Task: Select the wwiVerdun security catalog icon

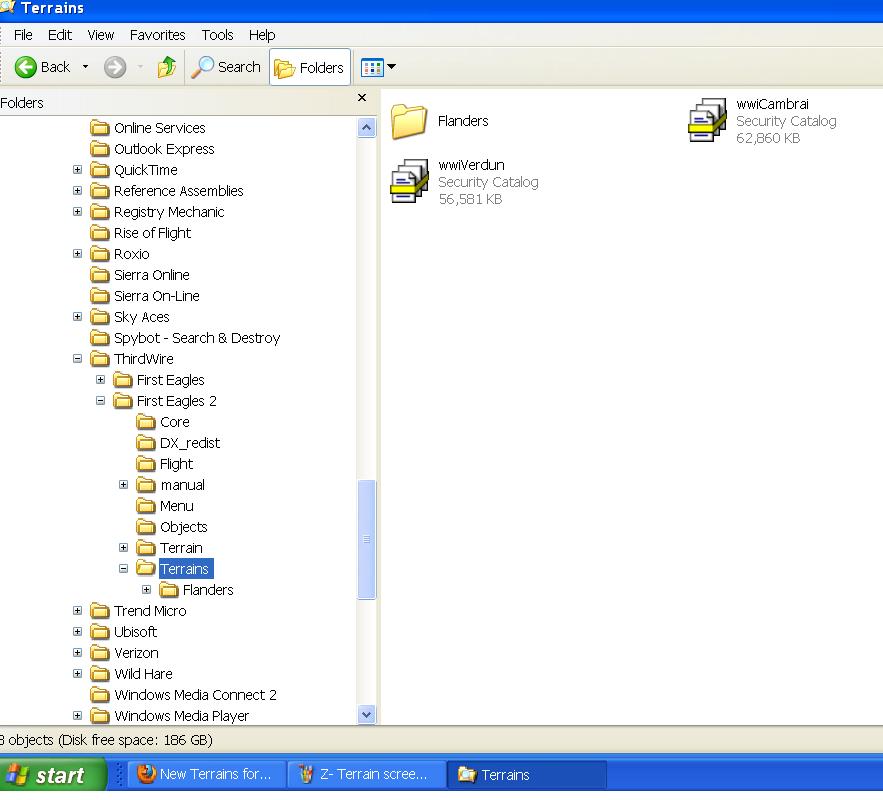Action: coord(409,181)
